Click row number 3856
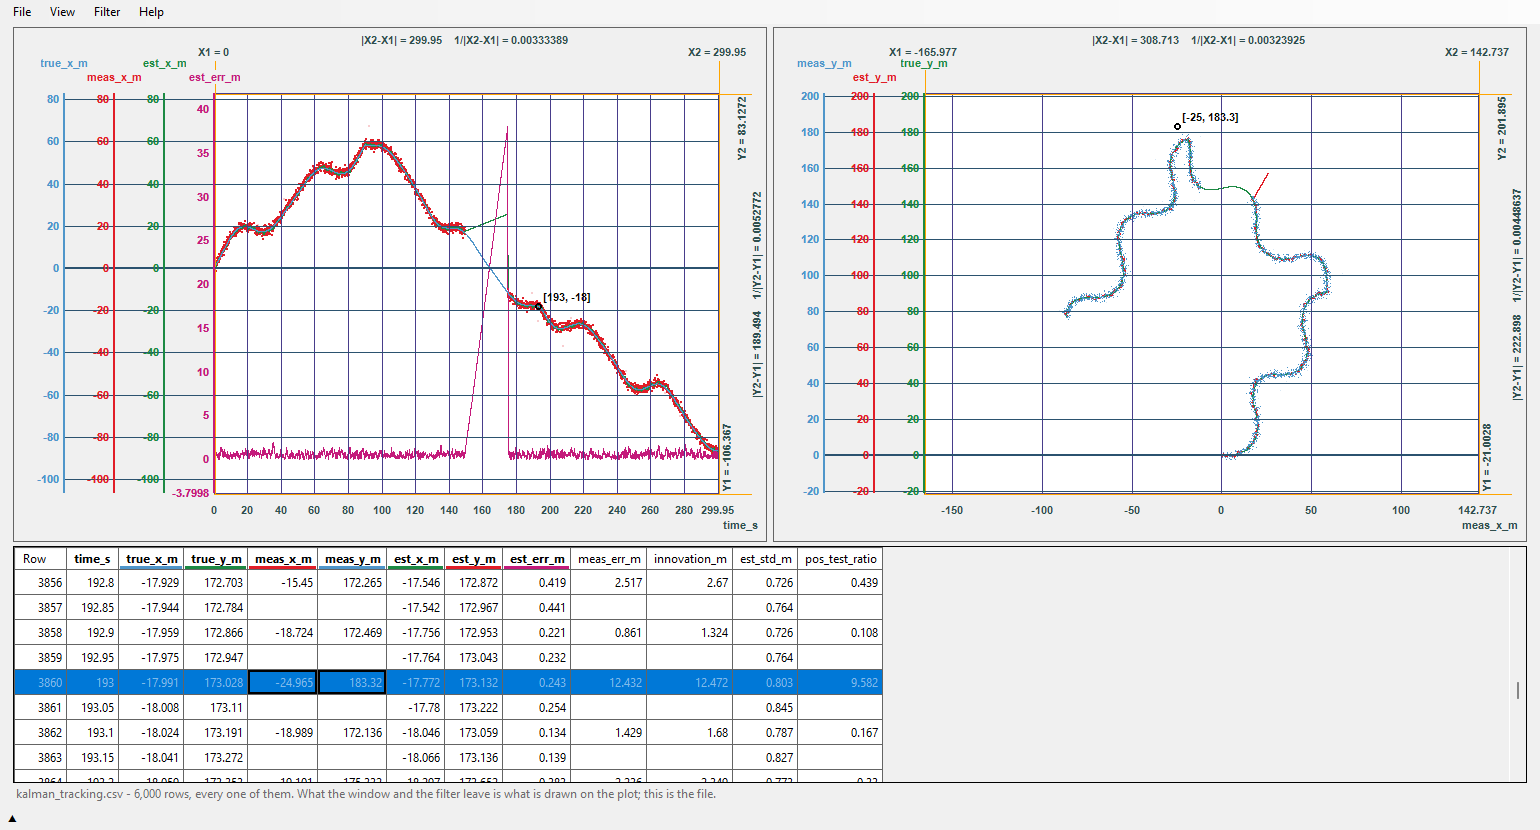This screenshot has width=1540, height=830. (x=40, y=582)
